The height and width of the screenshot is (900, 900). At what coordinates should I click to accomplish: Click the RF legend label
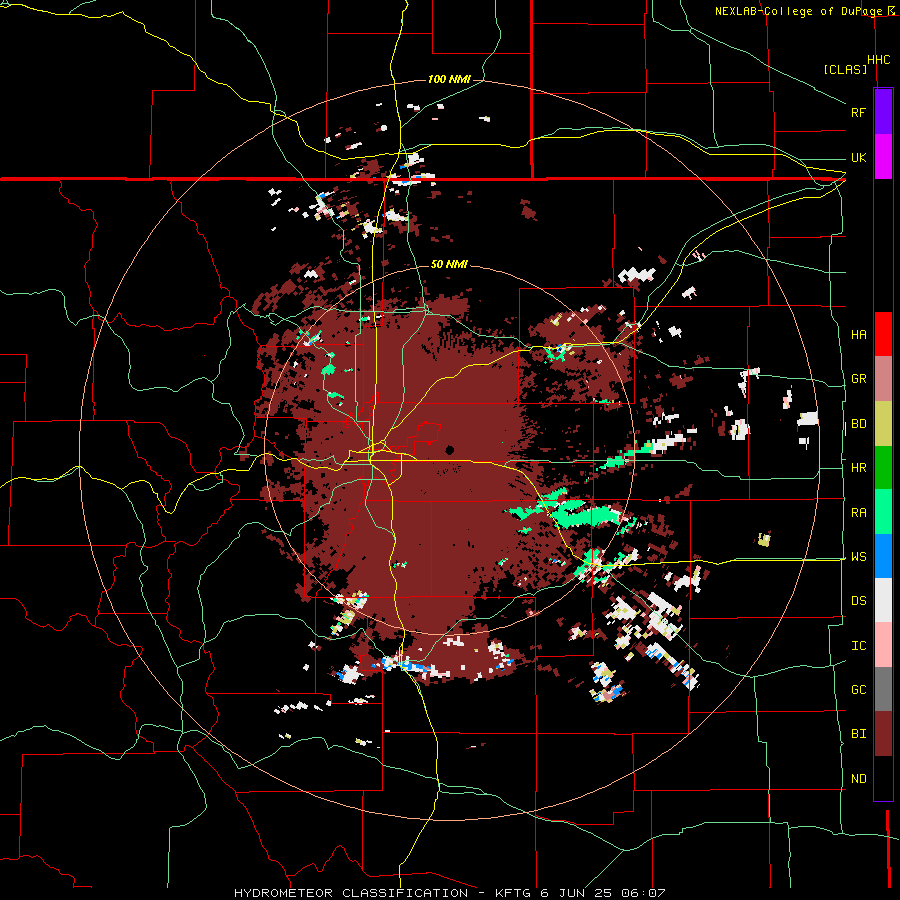[x=858, y=112]
